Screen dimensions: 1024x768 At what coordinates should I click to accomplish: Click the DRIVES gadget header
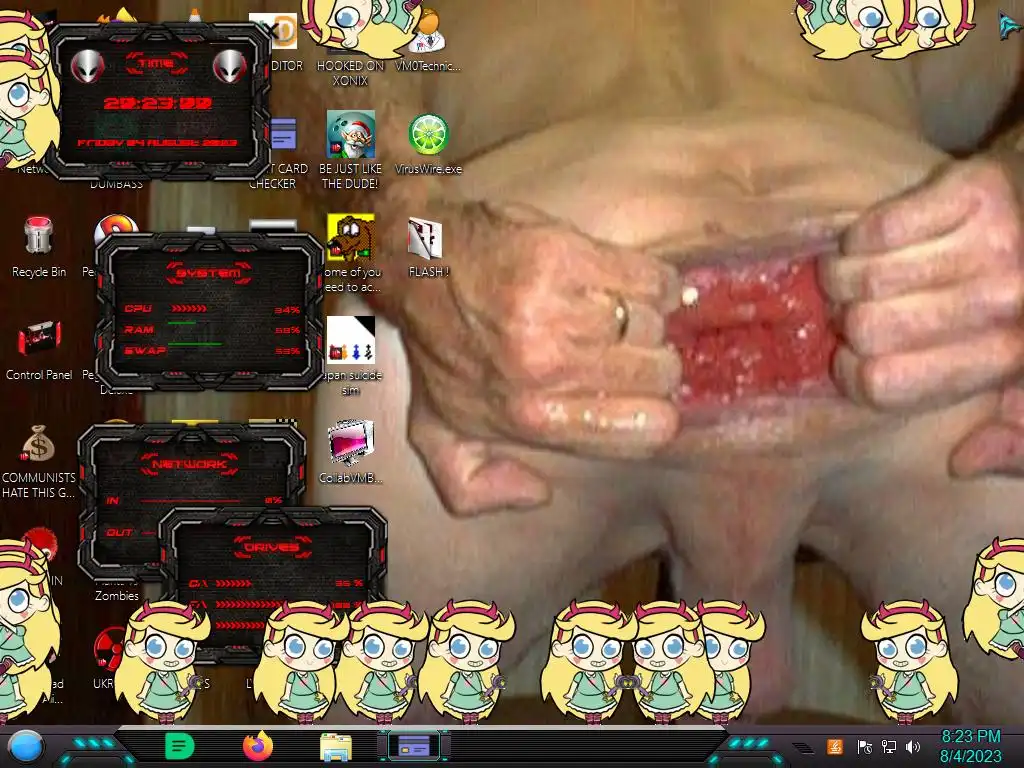(272, 547)
